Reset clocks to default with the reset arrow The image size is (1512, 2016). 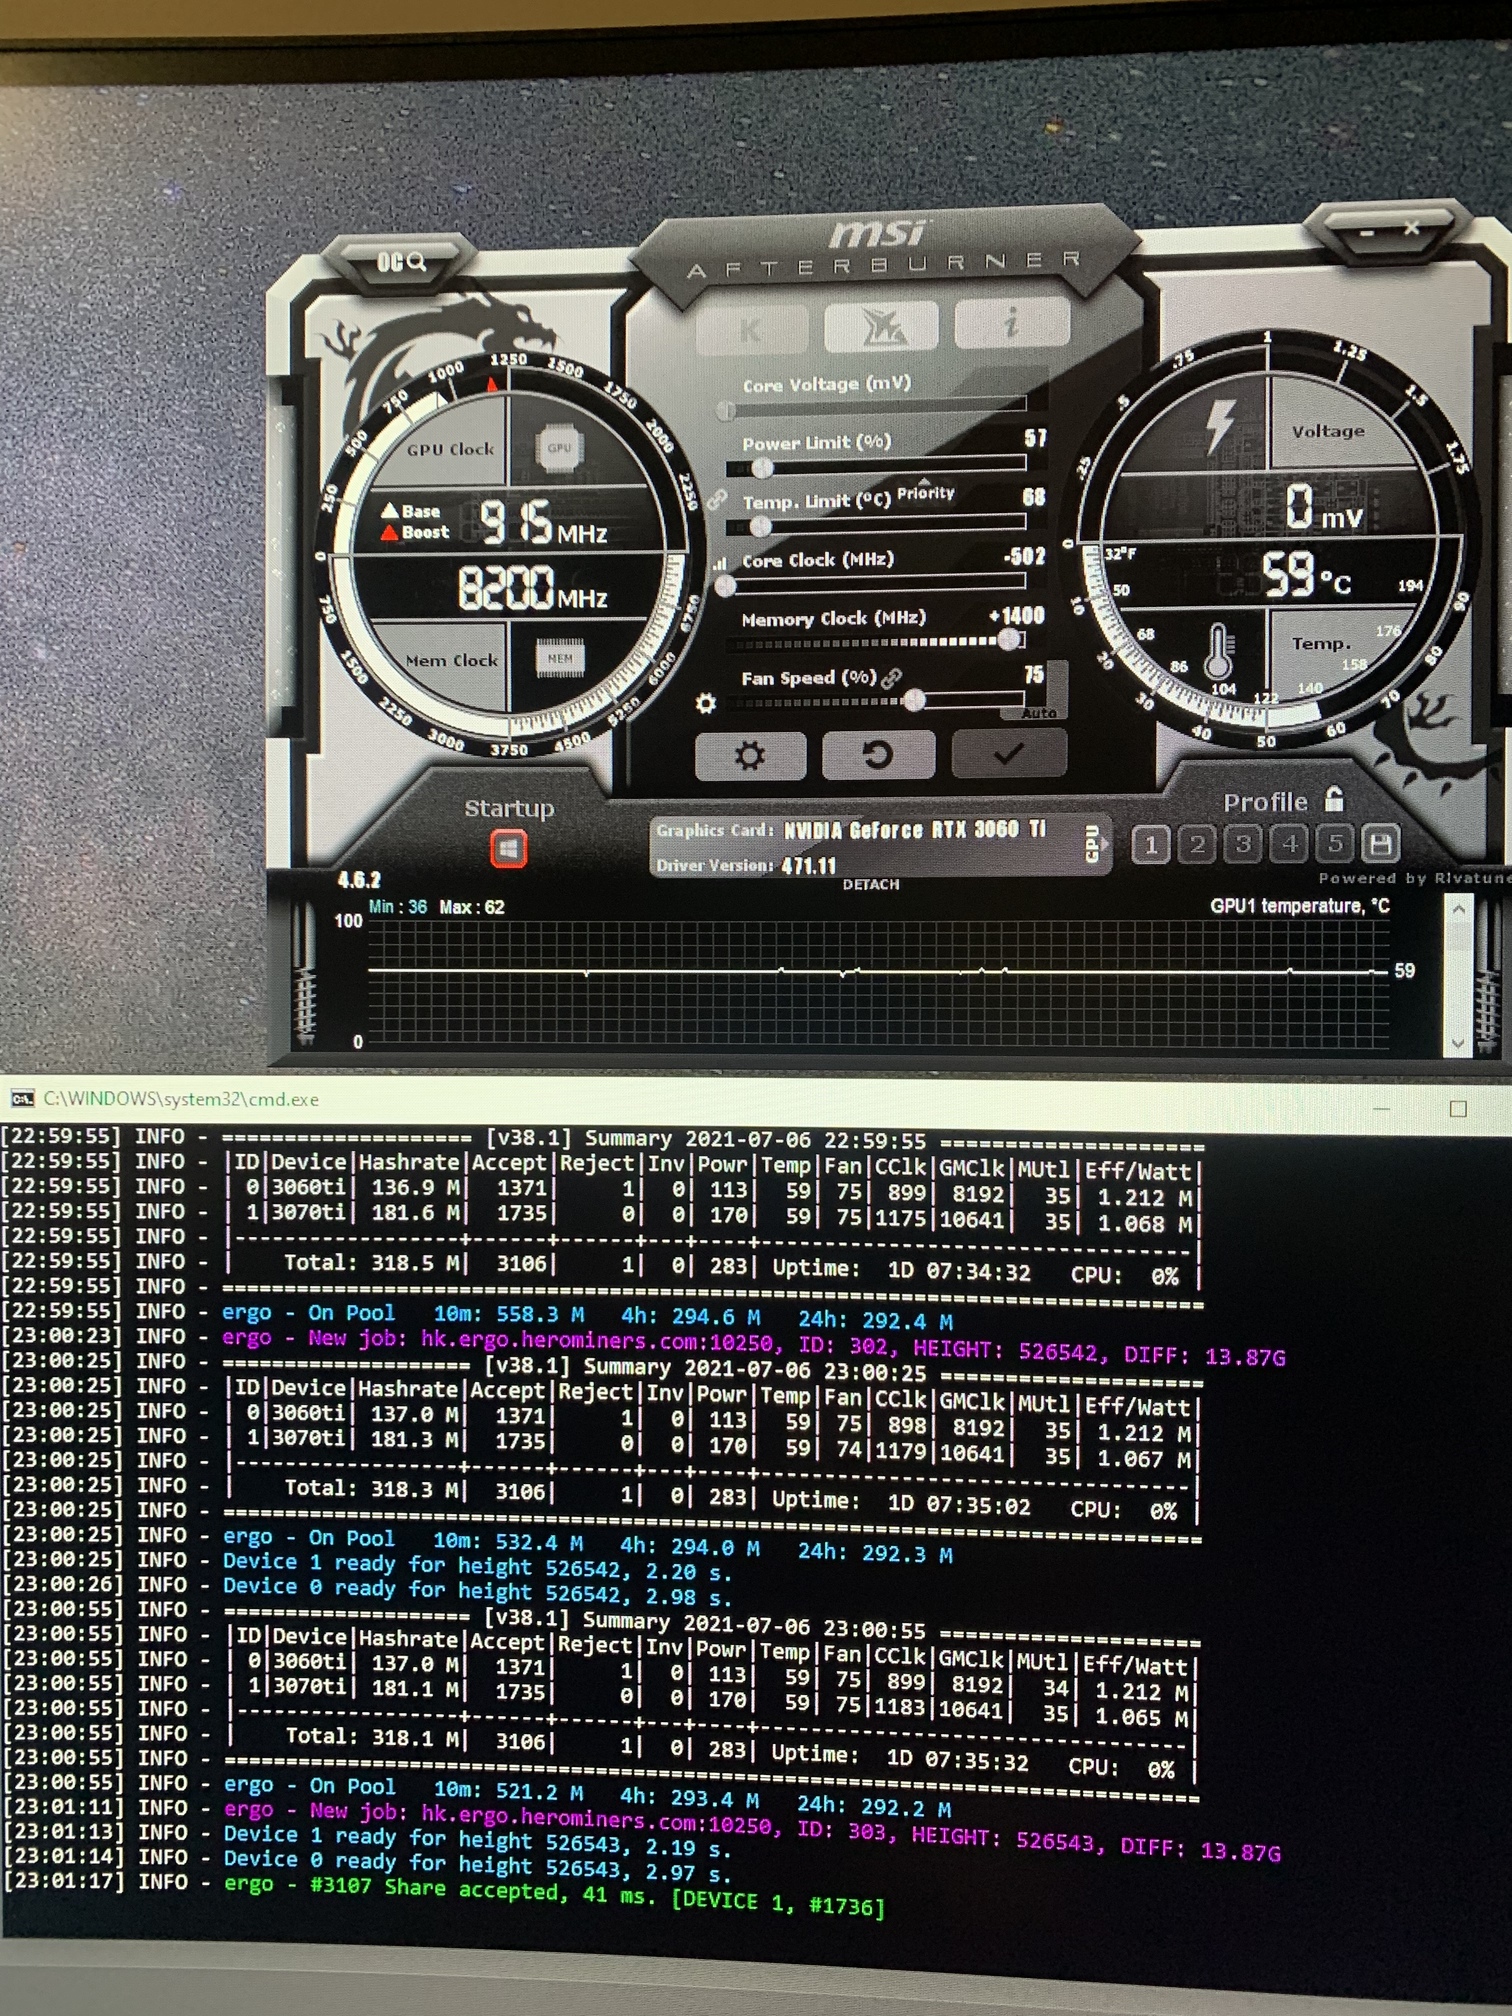(x=877, y=755)
